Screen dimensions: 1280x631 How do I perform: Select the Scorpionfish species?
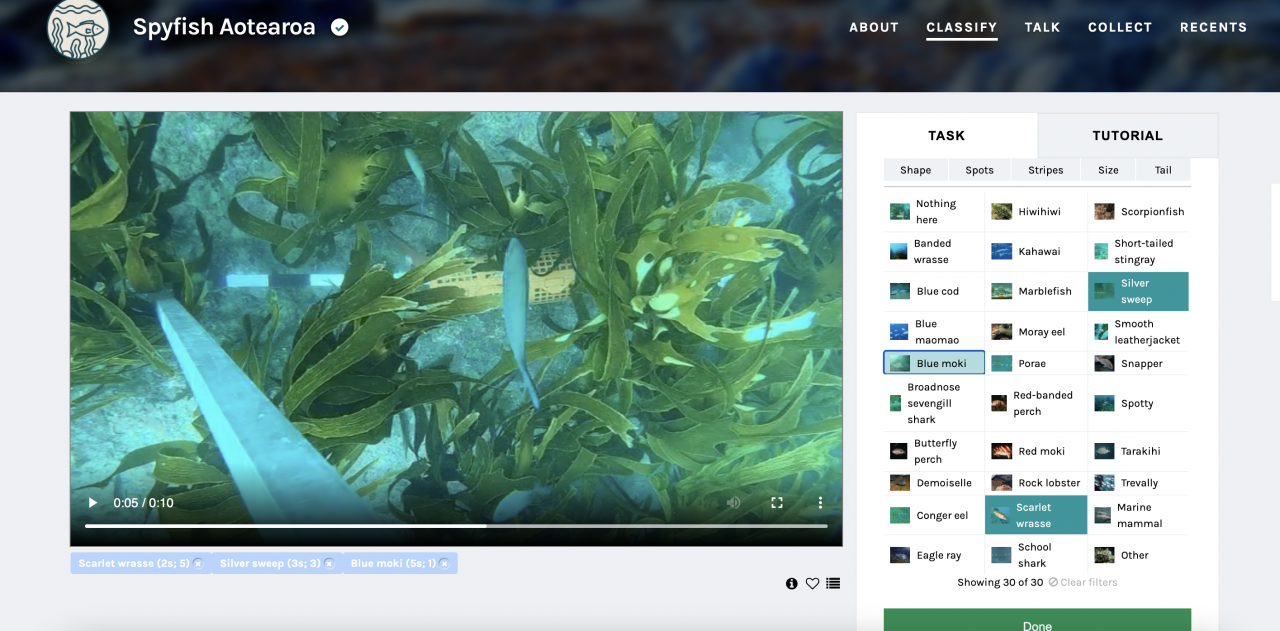(x=1138, y=211)
